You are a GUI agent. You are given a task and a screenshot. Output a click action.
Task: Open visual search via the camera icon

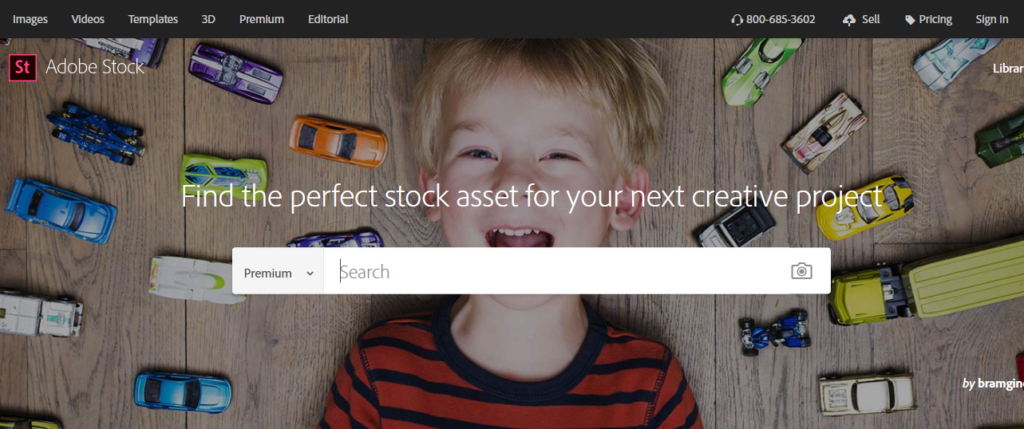(x=801, y=271)
